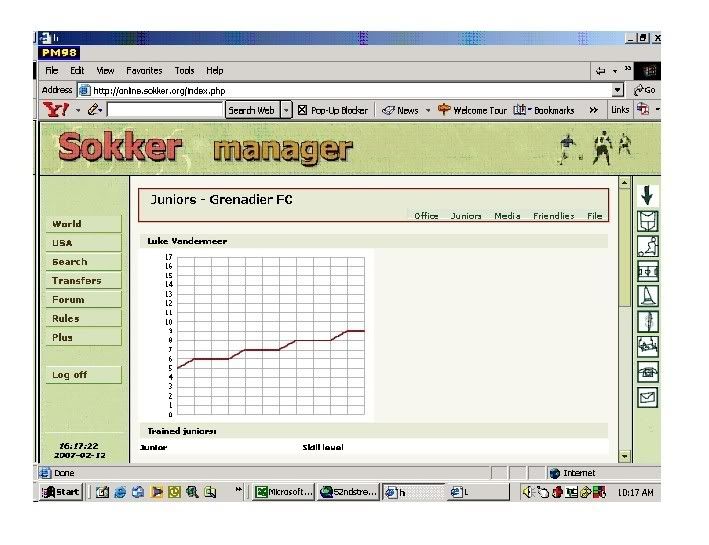Click the Transfers sidebar link

[x=77, y=281]
